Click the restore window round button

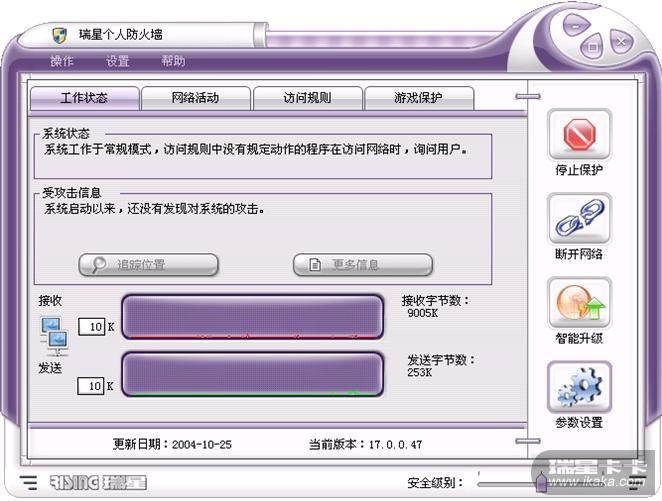click(x=593, y=47)
